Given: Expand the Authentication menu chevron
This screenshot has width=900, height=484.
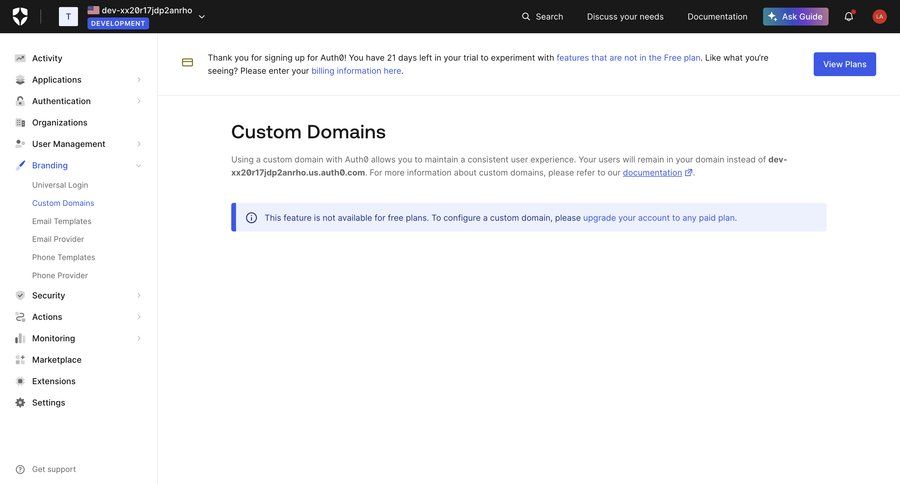Looking at the screenshot, I should click(139, 101).
